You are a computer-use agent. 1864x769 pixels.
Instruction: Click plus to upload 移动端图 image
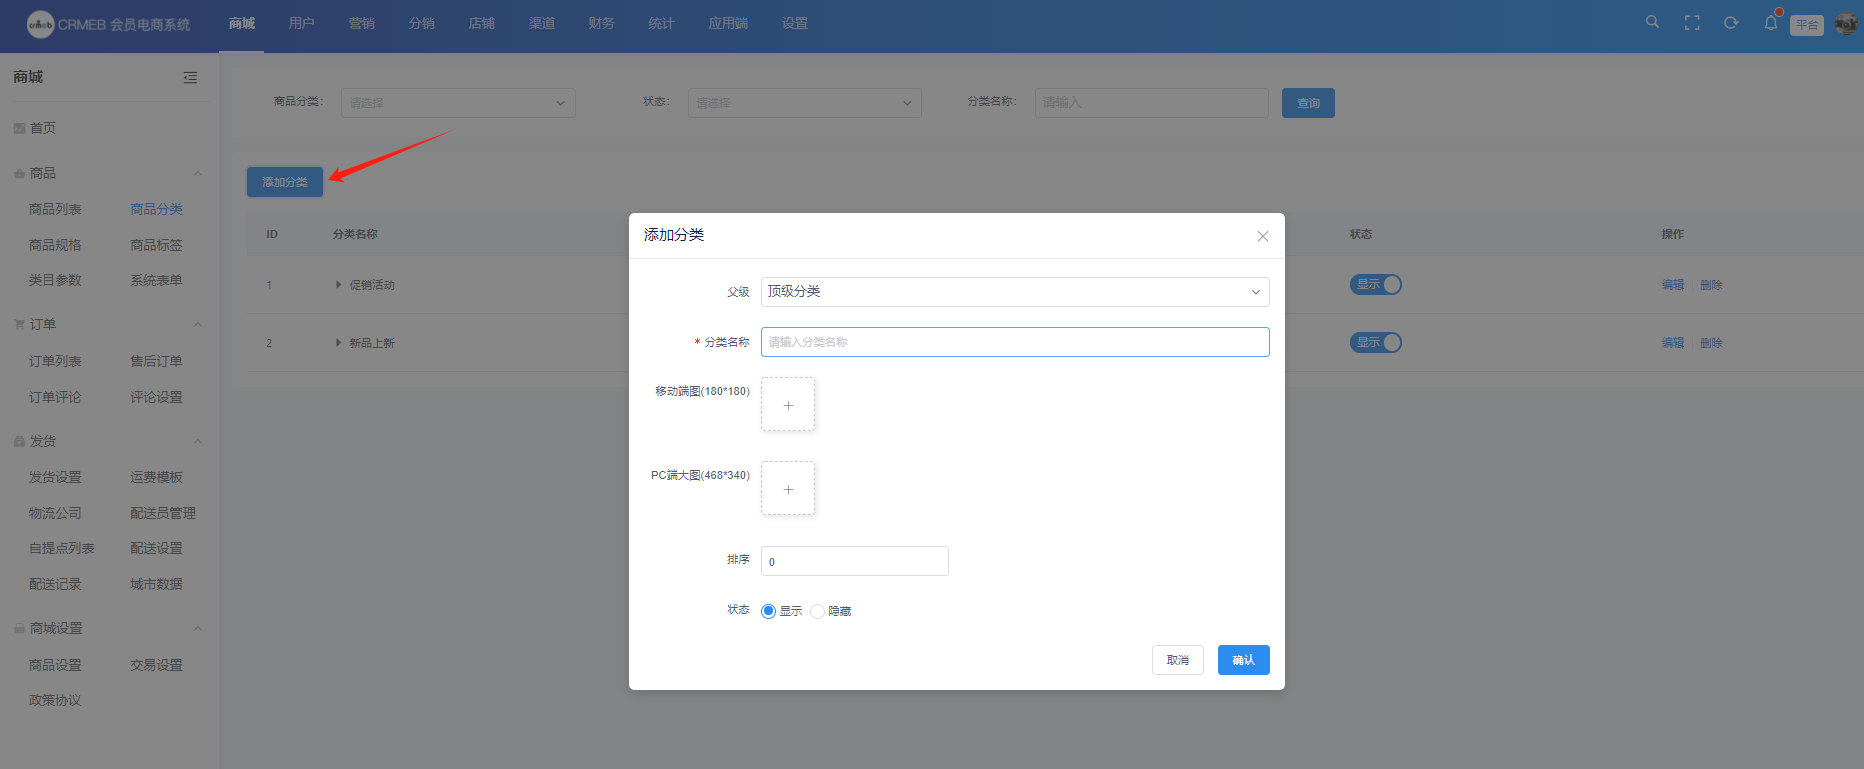(788, 405)
